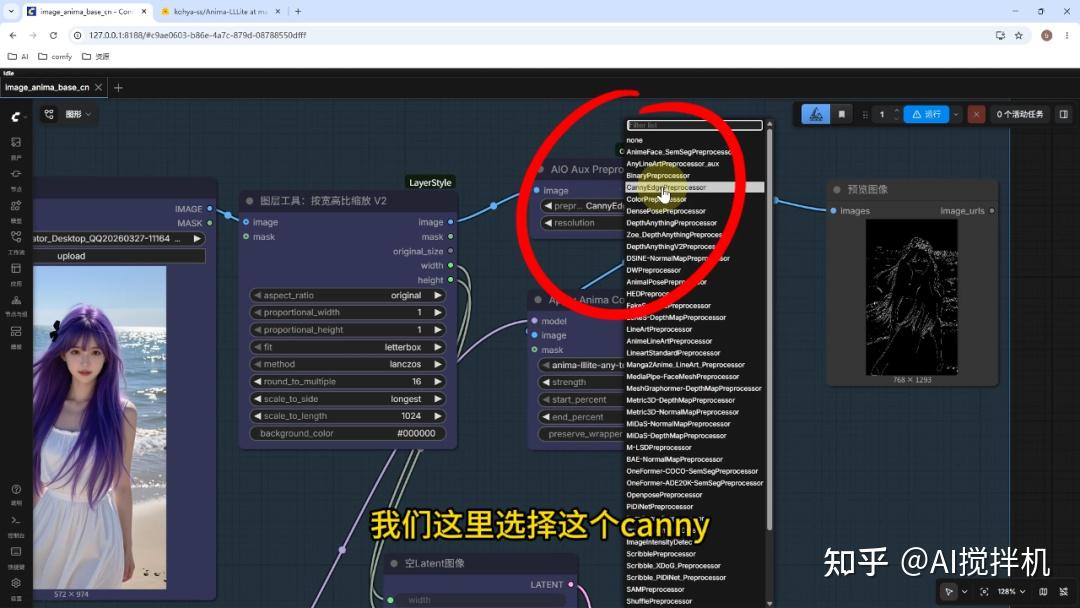Open the fit letterbox combo
This screenshot has width=1080, height=608.
point(347,347)
